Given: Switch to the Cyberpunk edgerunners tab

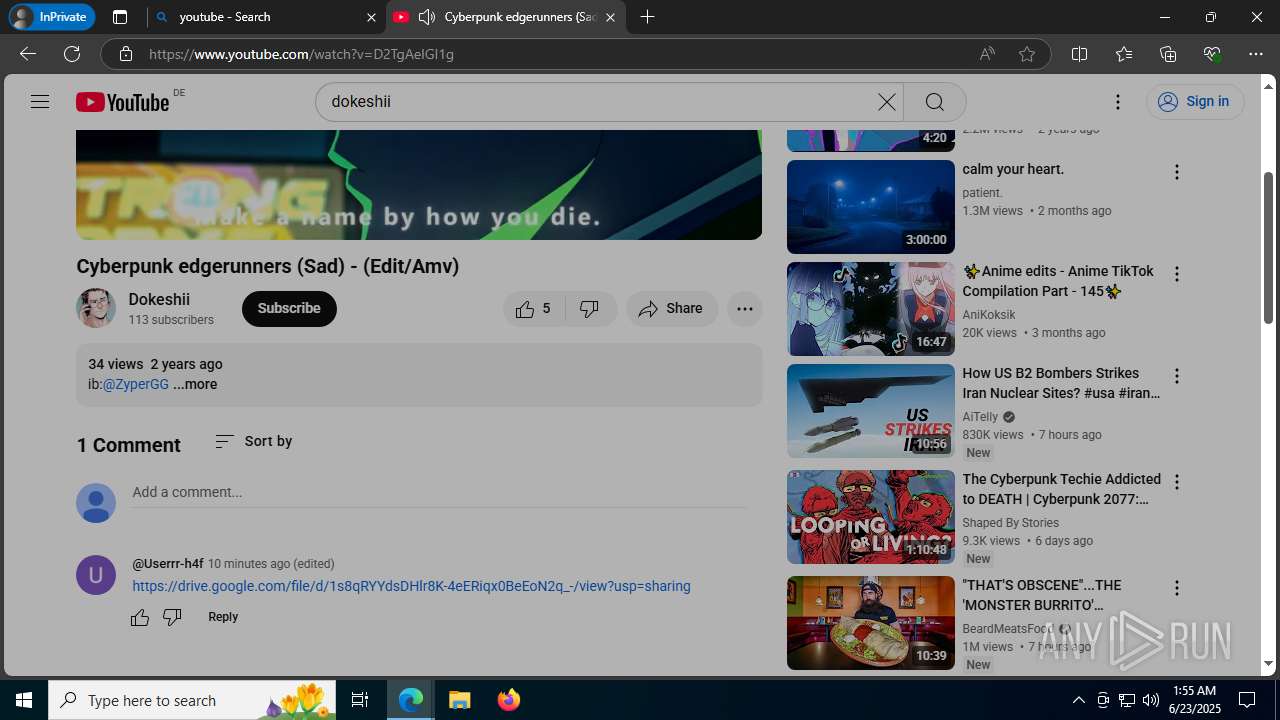Looking at the screenshot, I should coord(506,17).
